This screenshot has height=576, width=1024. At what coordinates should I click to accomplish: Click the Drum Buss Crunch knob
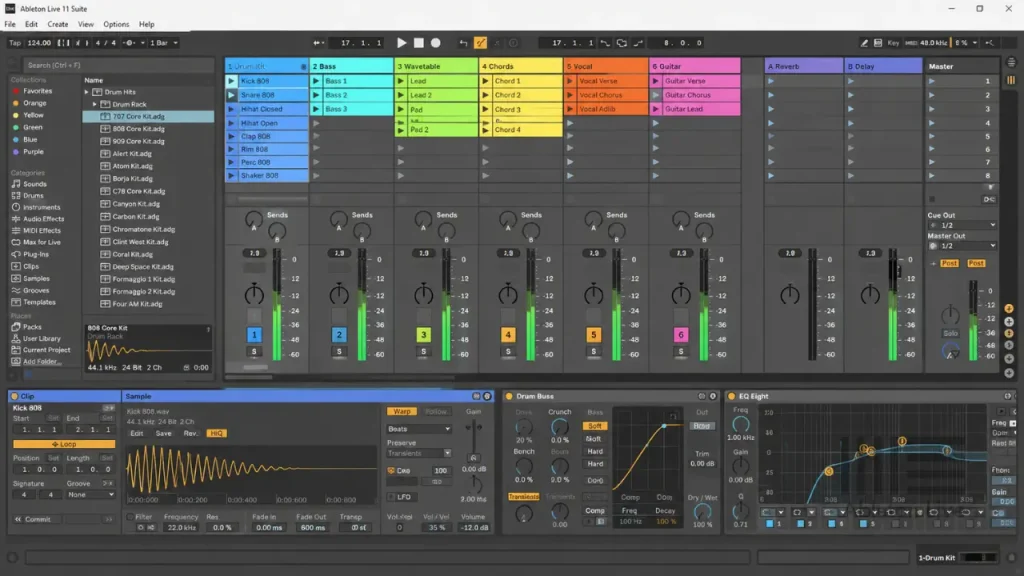pos(560,427)
